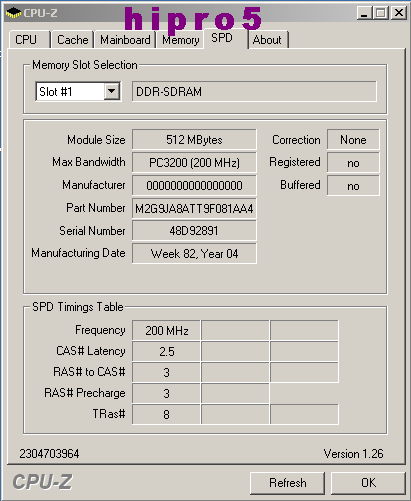Screen dimensions: 411x501
Task: Switch to the CPU tab
Action: coord(29,40)
